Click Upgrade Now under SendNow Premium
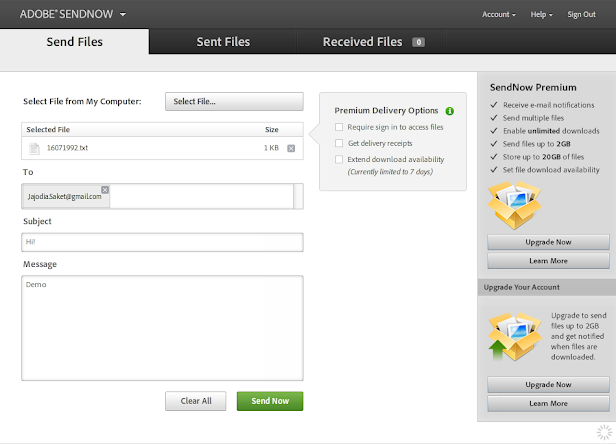 (548, 242)
